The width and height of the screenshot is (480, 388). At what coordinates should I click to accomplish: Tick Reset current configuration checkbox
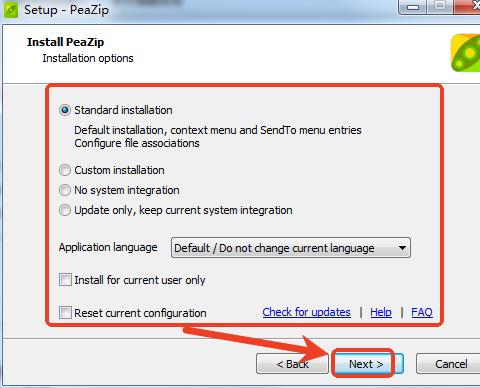(x=65, y=313)
